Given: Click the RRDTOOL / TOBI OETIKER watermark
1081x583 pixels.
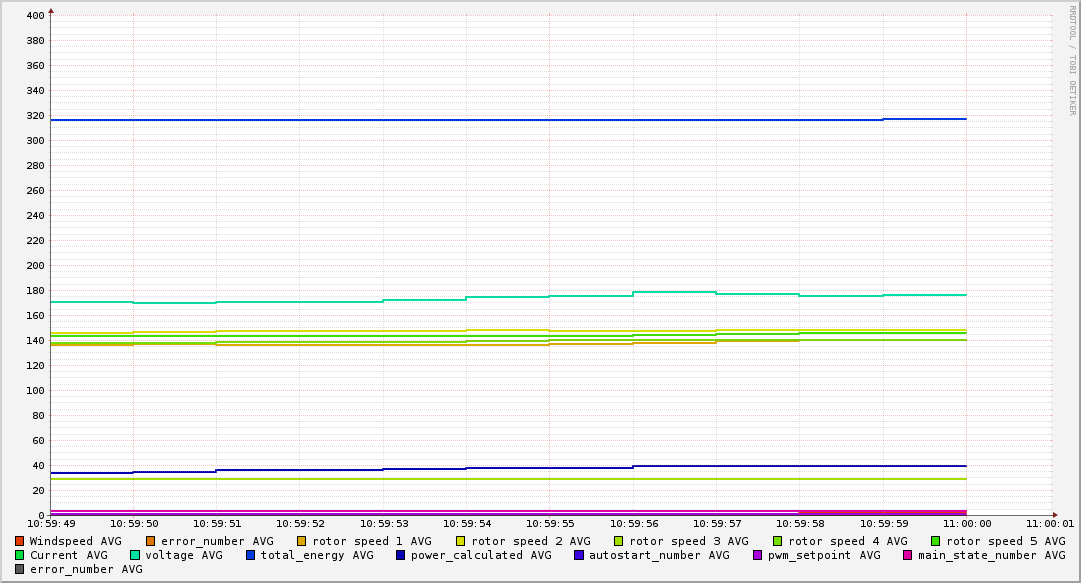Looking at the screenshot, I should 1072,60.
